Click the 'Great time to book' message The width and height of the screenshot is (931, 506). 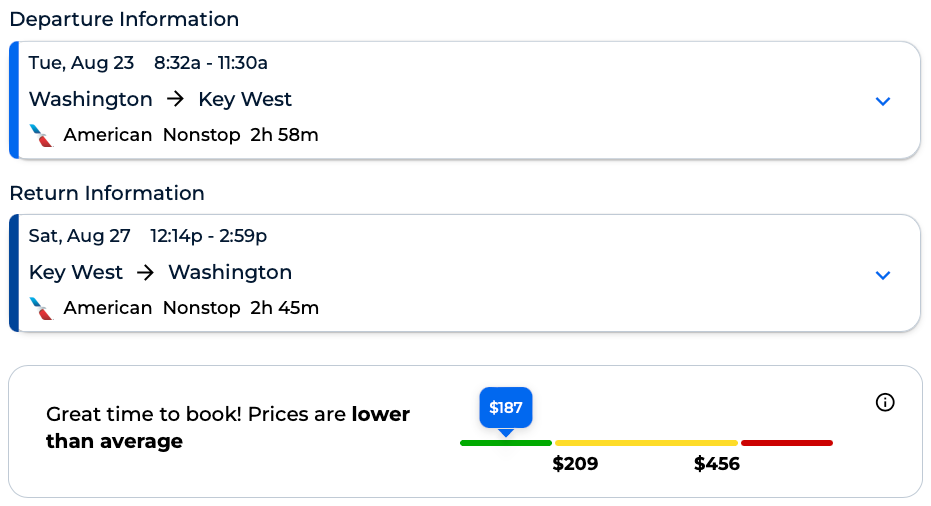point(228,428)
